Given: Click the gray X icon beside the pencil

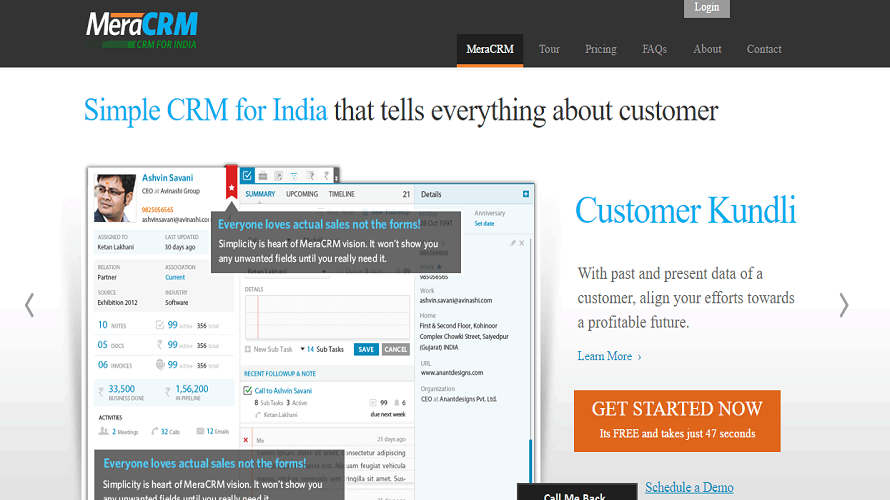Looking at the screenshot, I should click(x=522, y=243).
